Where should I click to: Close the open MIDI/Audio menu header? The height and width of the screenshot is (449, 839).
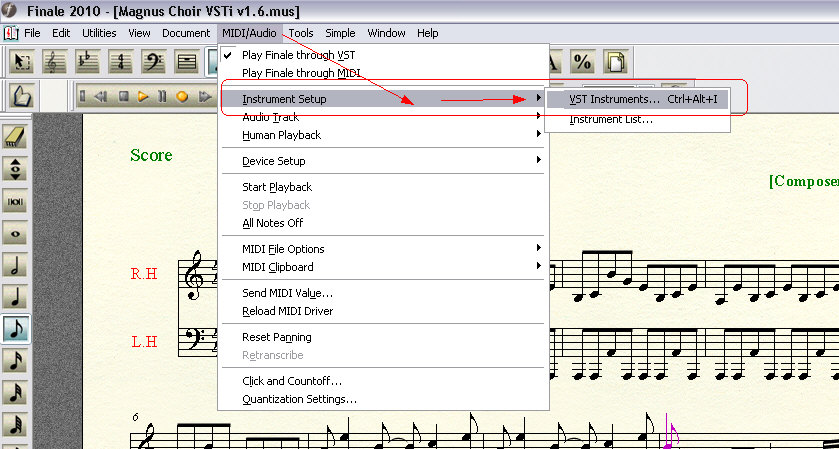coord(249,33)
